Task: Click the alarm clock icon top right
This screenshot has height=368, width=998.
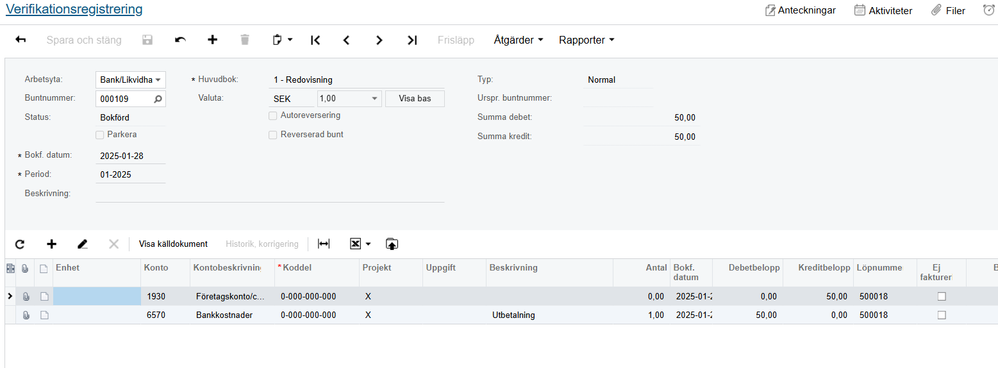Action: pos(989,10)
